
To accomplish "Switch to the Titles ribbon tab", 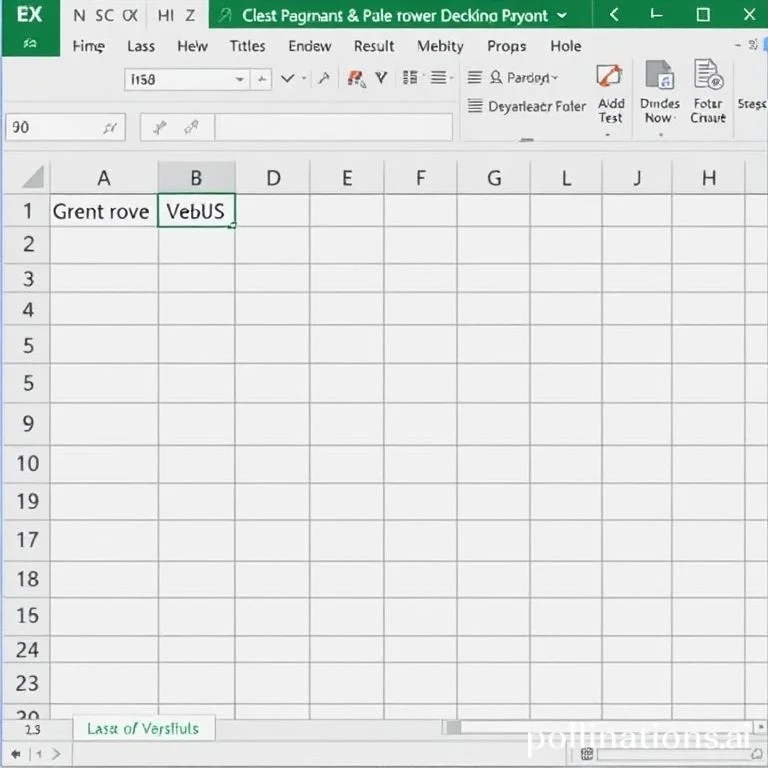I will [247, 46].
